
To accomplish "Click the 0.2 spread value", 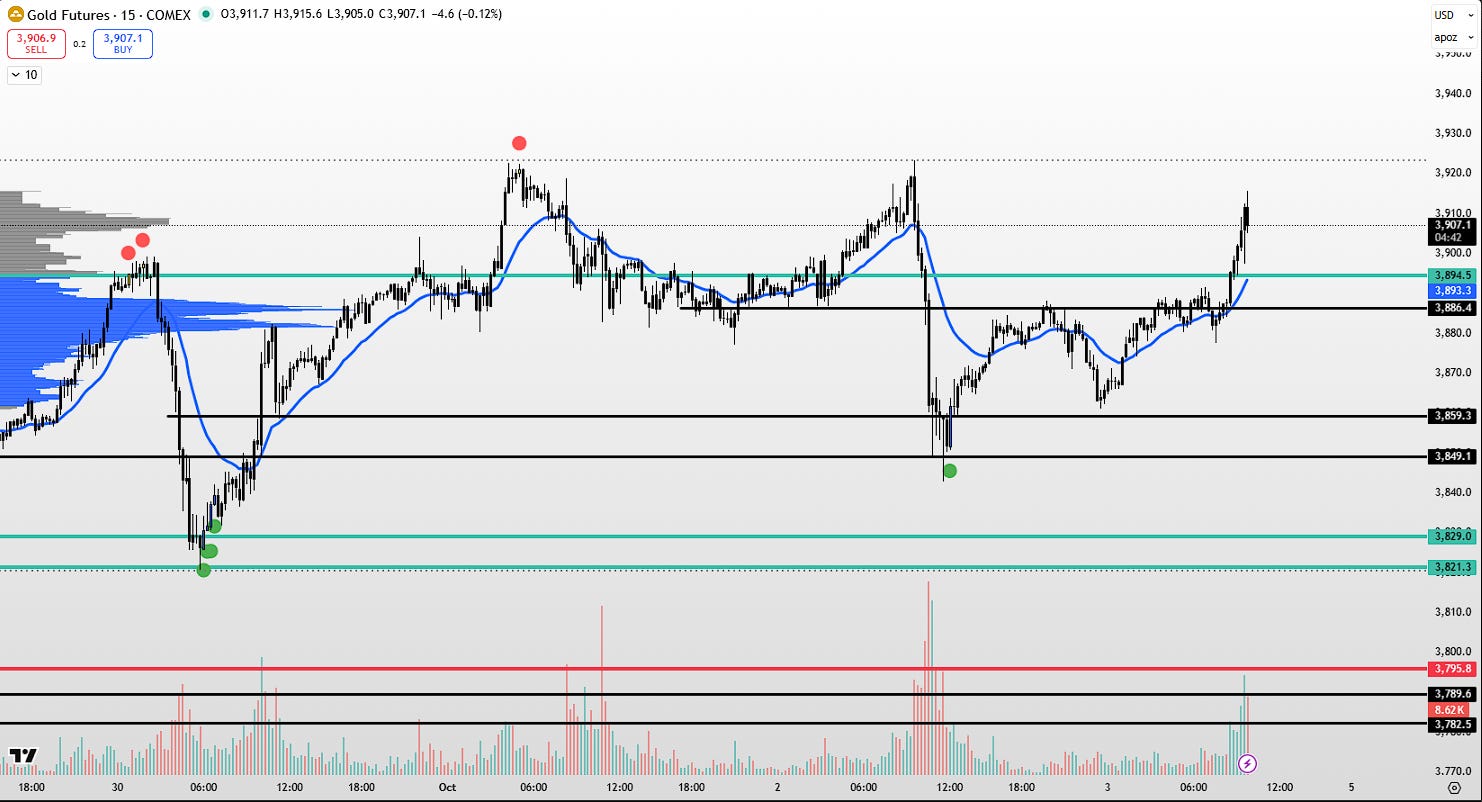I will click(79, 44).
